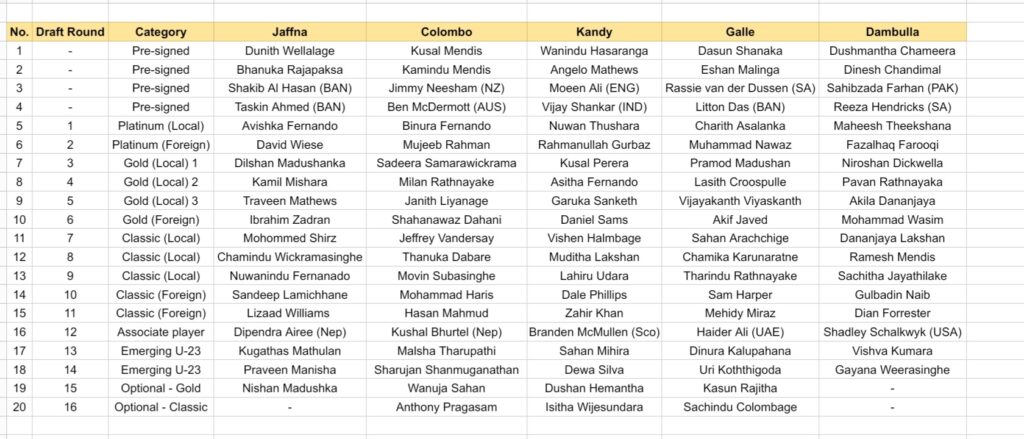Image resolution: width=1024 pixels, height=439 pixels.
Task: Click the Colombo header cell
Action: [x=447, y=31]
